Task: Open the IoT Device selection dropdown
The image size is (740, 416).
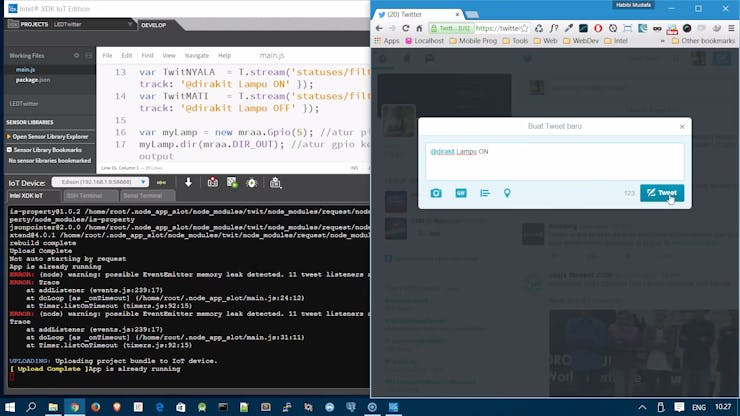Action: pyautogui.click(x=100, y=182)
